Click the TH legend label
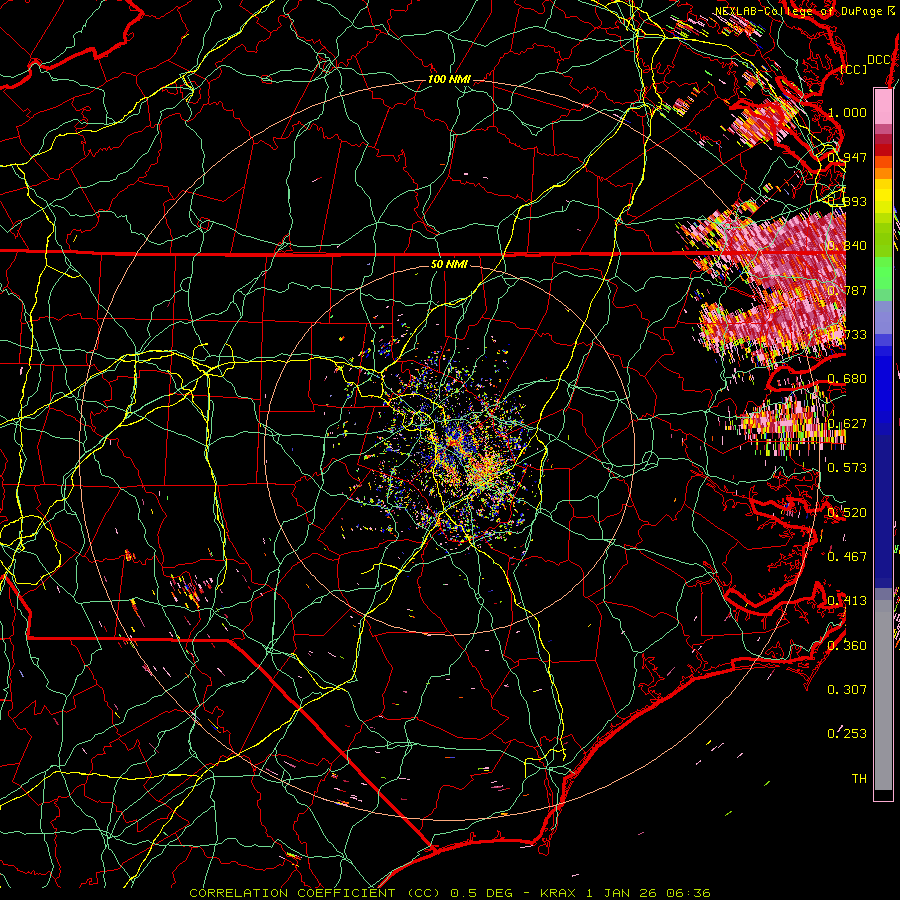Viewport: 900px width, 900px height. [859, 778]
